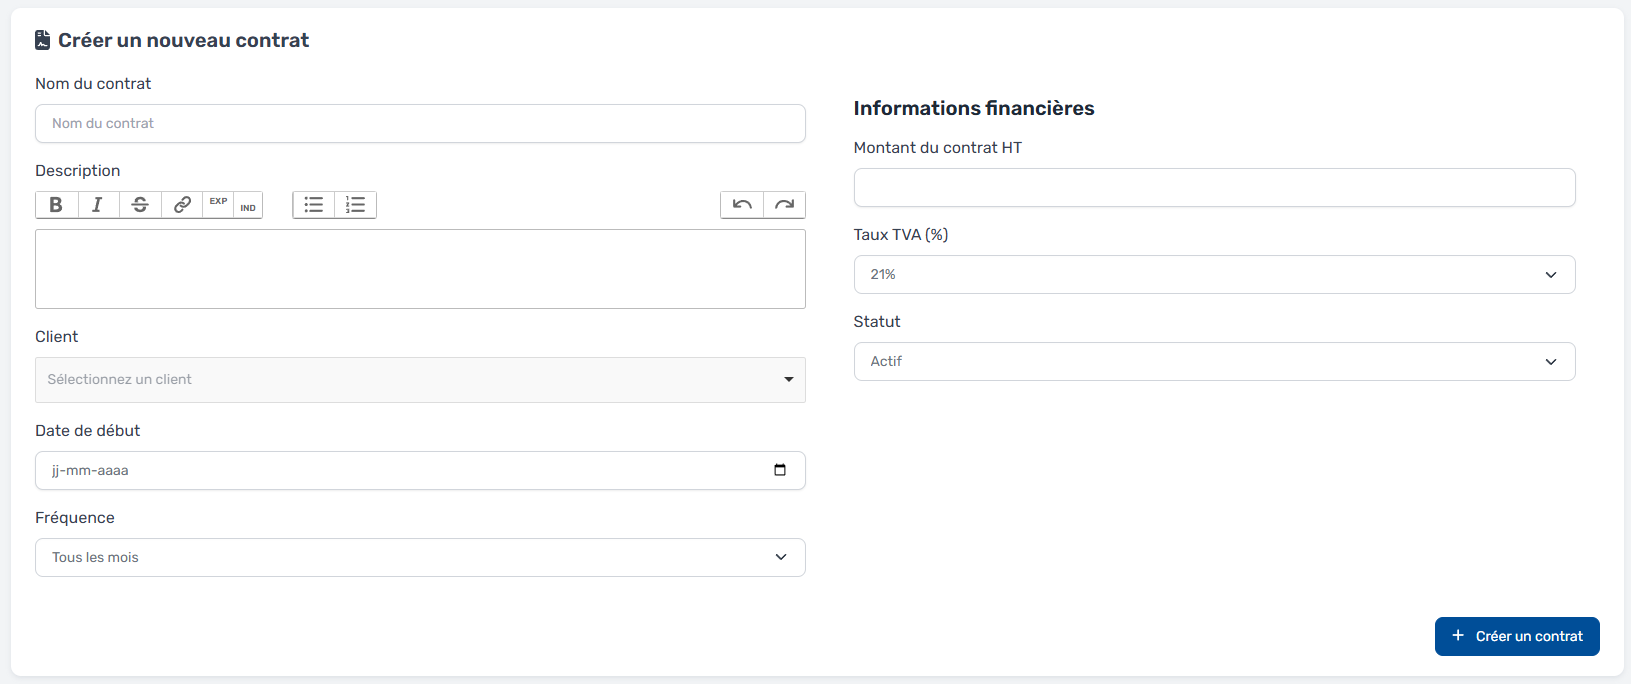
Task: Open the calendar picker for Date de début
Action: click(780, 470)
